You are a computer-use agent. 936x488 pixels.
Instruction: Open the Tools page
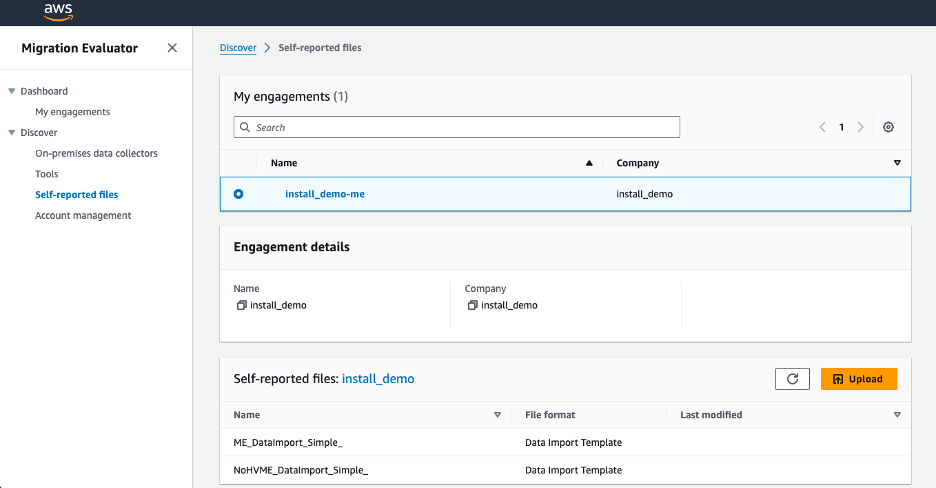point(47,174)
